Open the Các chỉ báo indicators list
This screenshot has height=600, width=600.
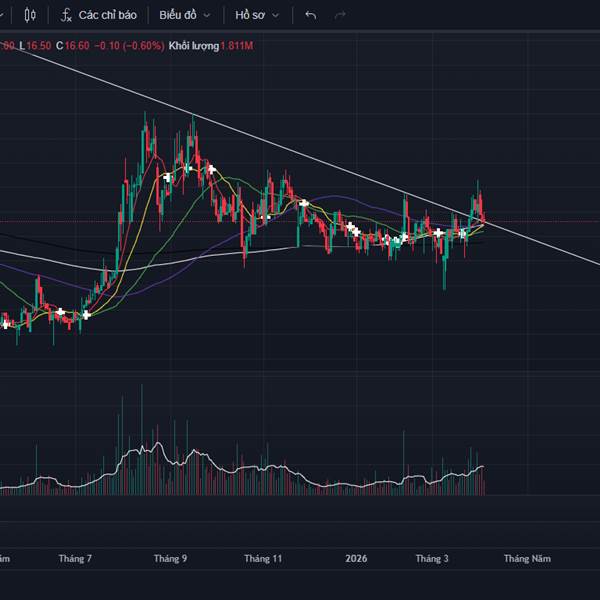point(109,16)
